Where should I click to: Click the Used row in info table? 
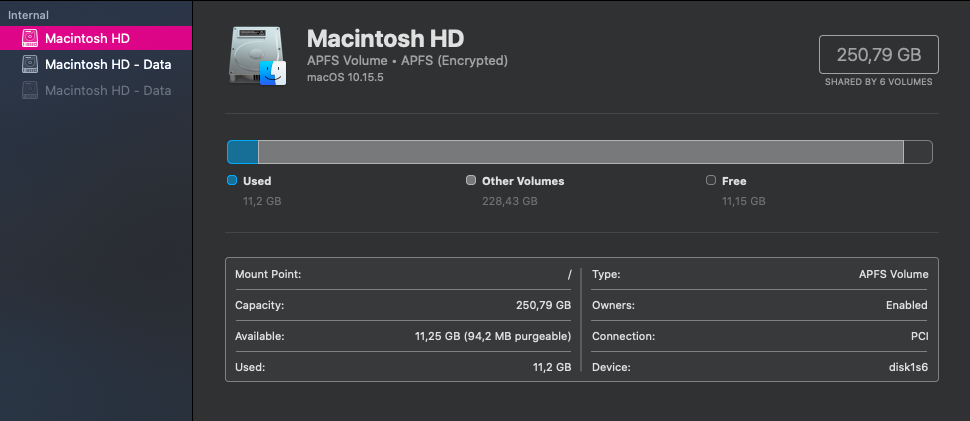click(x=402, y=367)
